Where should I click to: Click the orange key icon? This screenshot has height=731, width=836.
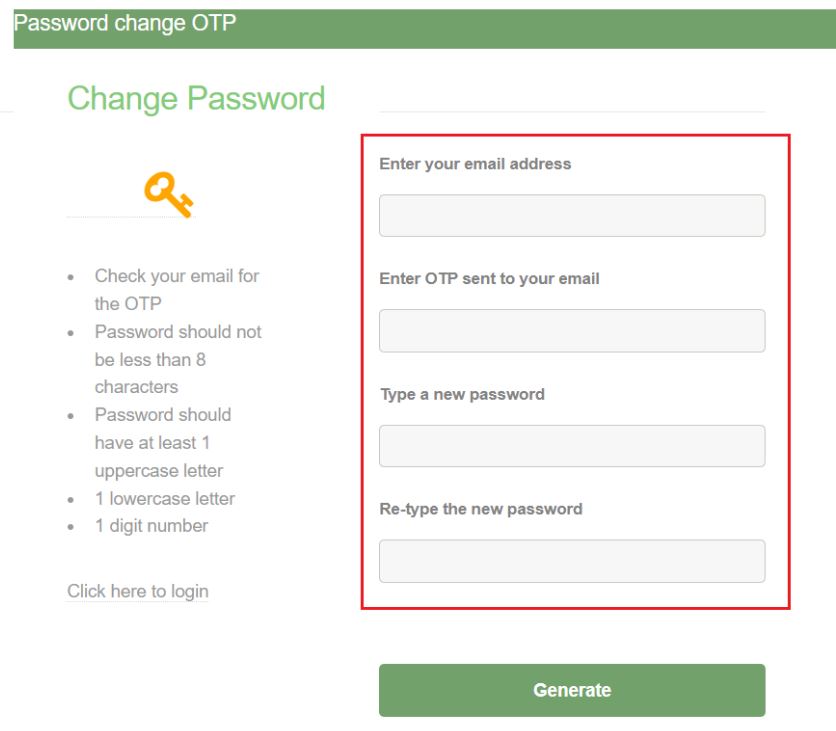point(168,192)
